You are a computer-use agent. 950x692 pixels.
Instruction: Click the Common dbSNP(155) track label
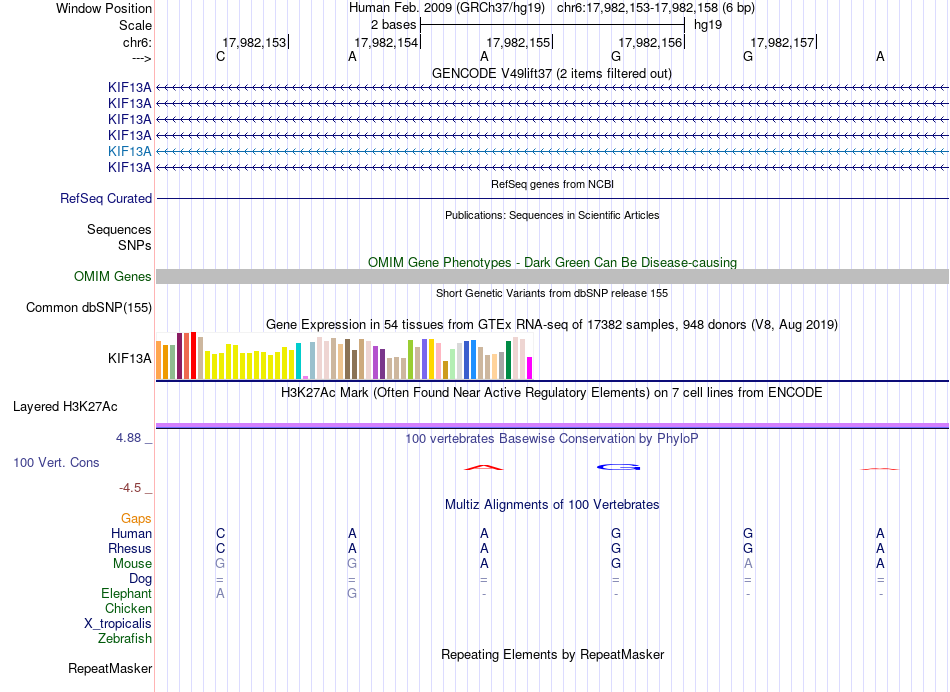[89, 308]
